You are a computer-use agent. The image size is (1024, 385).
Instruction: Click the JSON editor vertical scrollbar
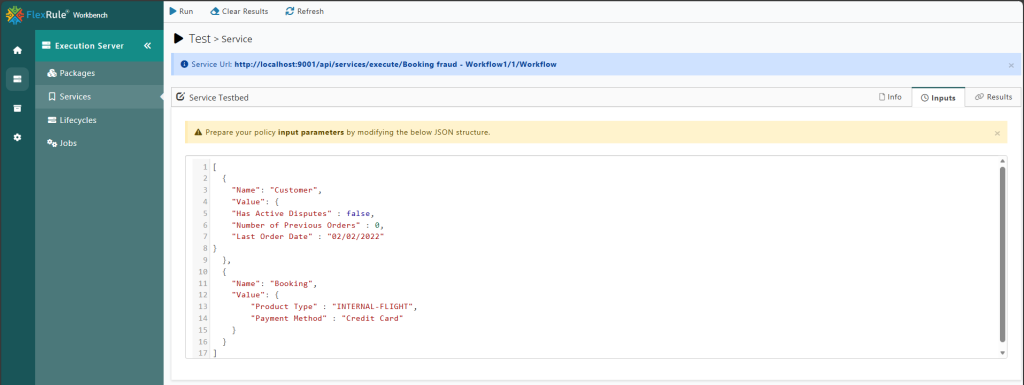tap(1002, 254)
